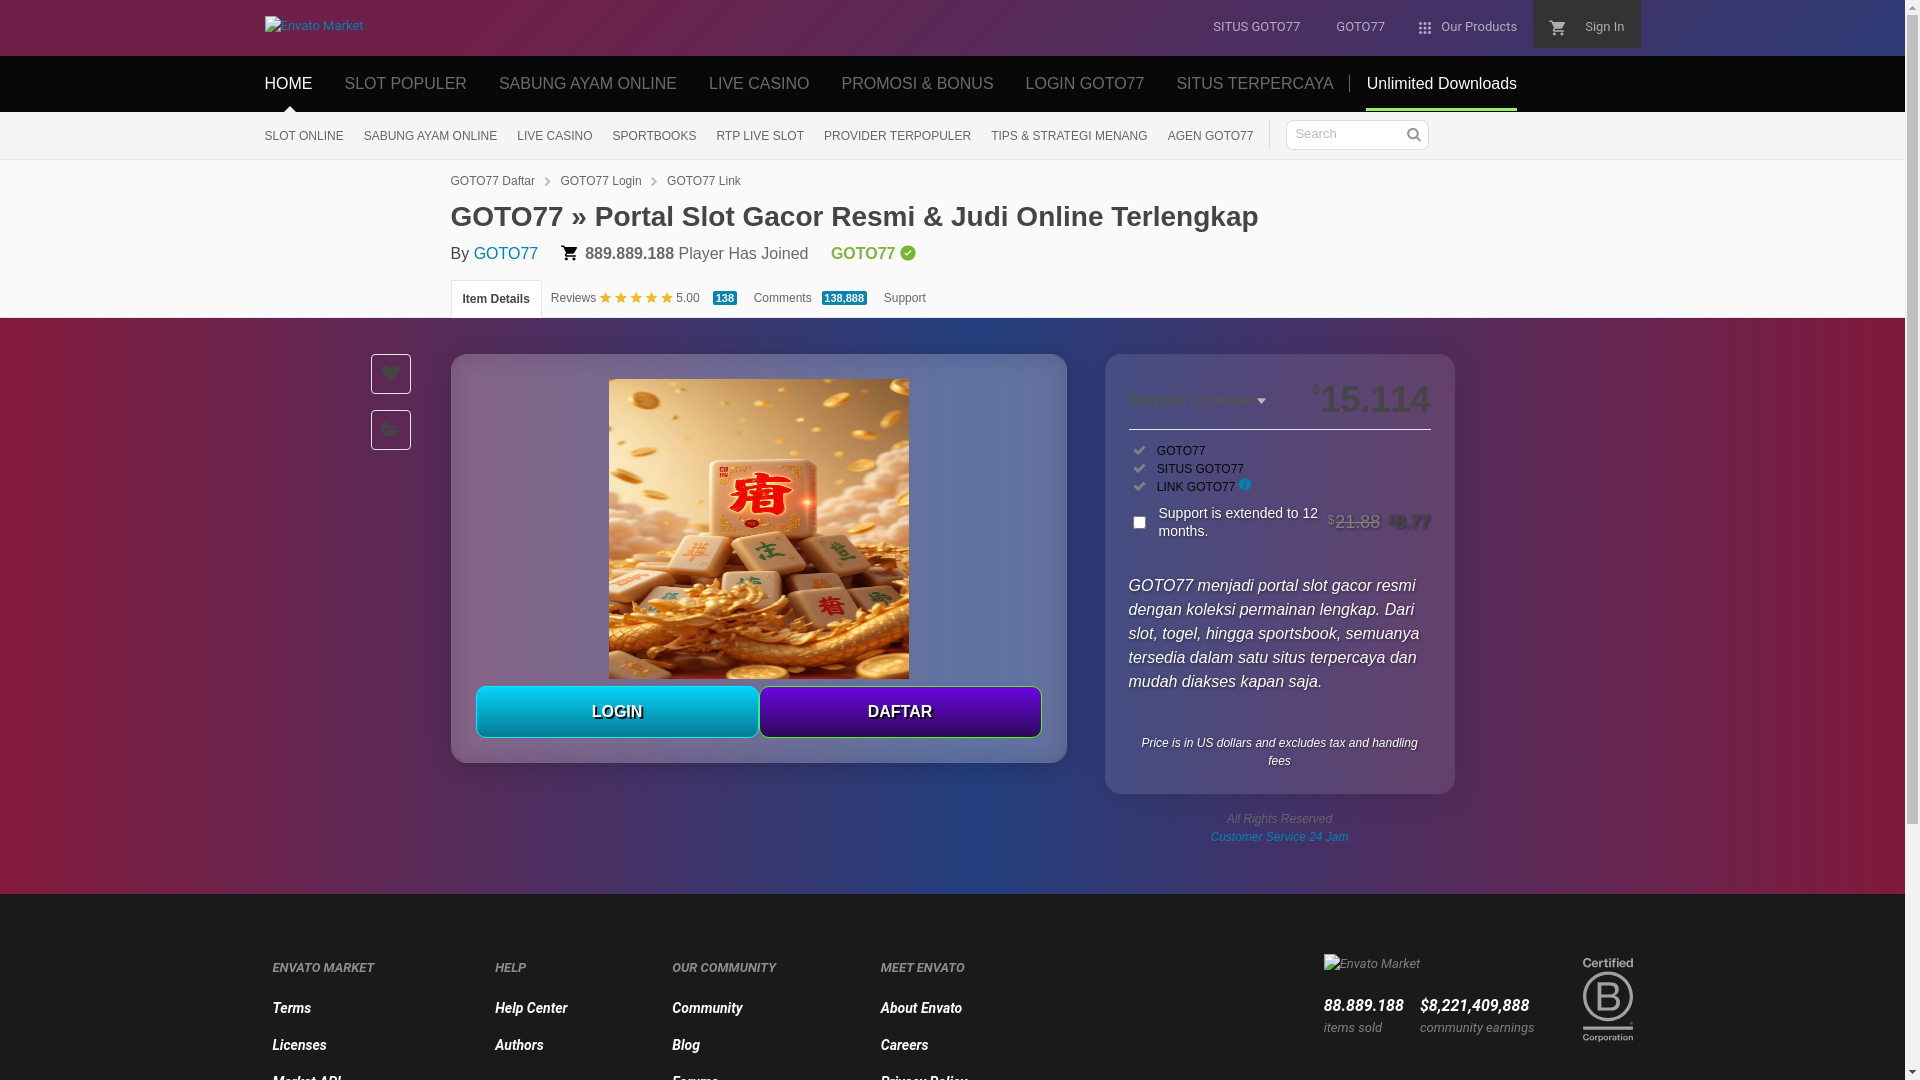1920x1080 pixels.
Task: Click the Envato Market logo in header
Action: 314,26
